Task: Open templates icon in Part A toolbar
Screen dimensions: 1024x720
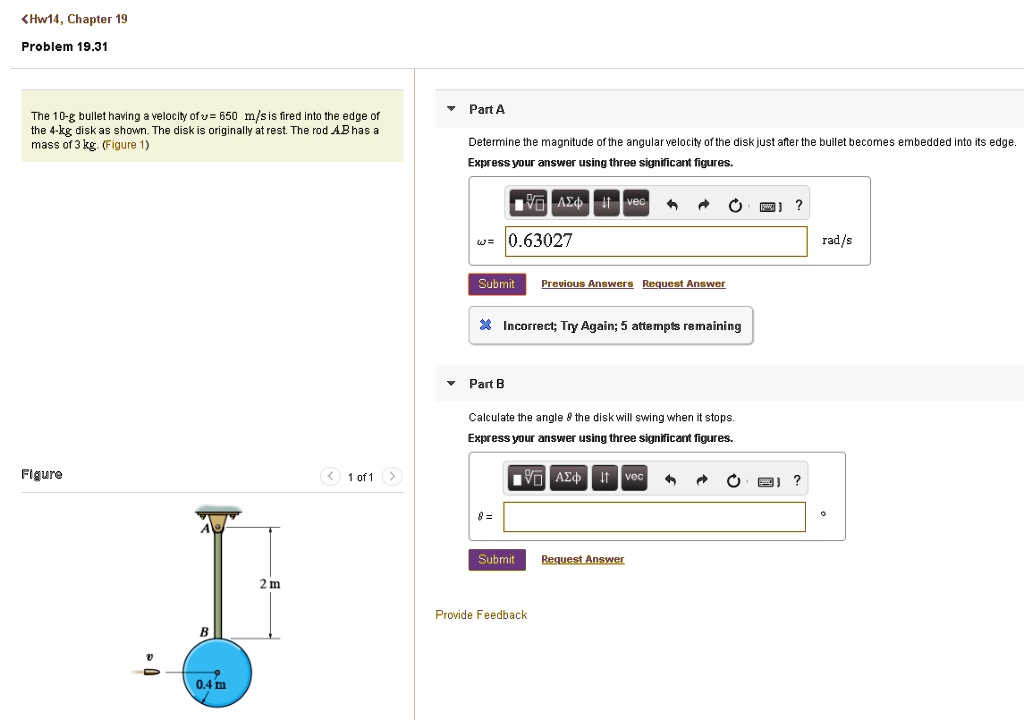Action: click(x=530, y=204)
